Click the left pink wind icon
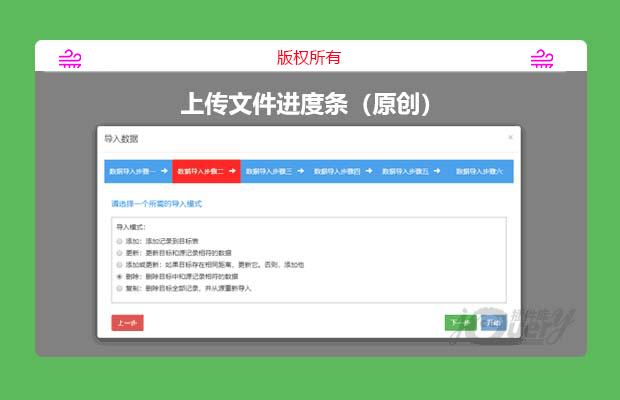 [x=70, y=58]
